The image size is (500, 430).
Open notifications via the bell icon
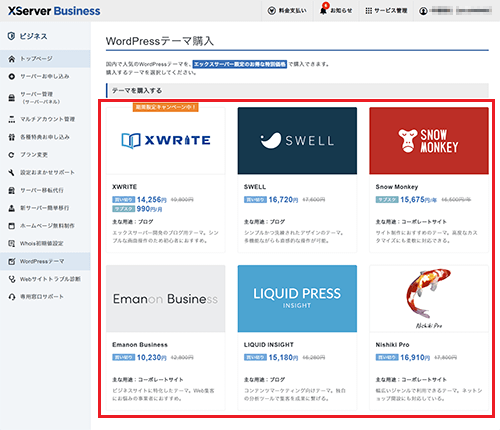[x=323, y=10]
